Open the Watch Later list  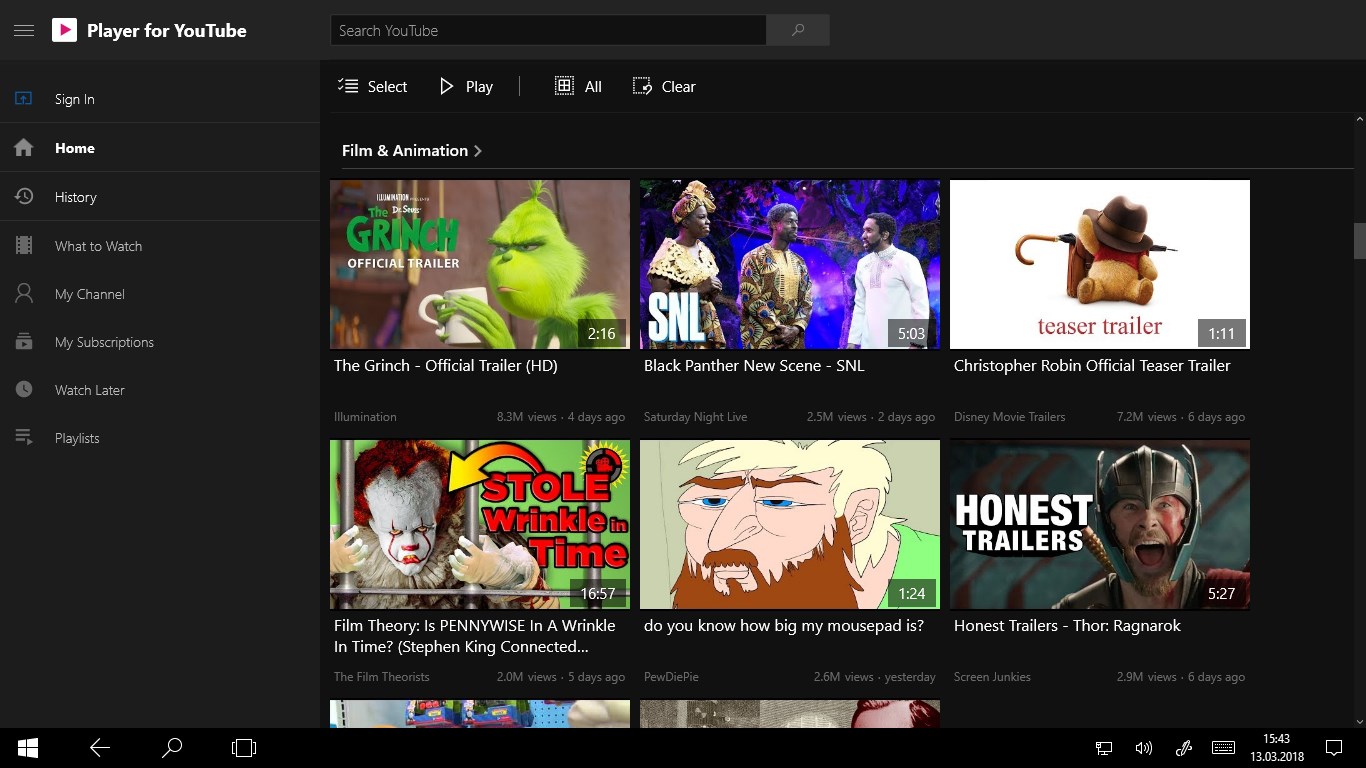point(160,390)
